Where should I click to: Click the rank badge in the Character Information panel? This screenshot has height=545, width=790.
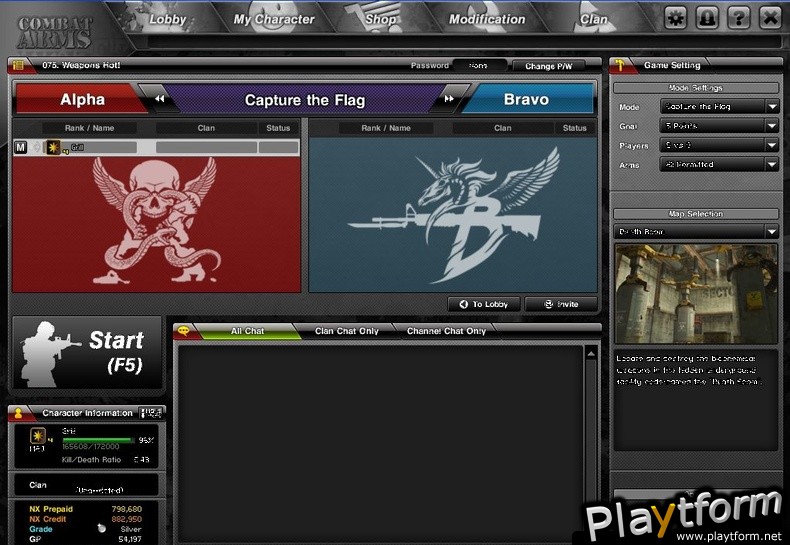[x=38, y=436]
